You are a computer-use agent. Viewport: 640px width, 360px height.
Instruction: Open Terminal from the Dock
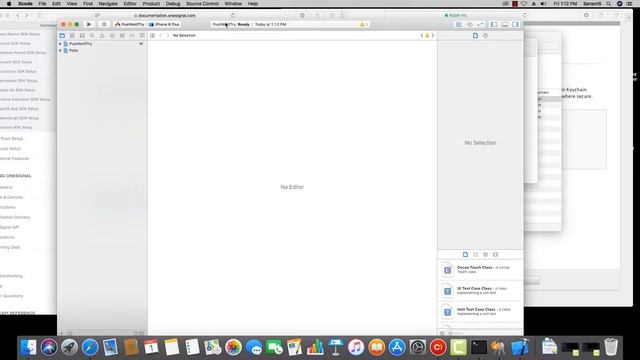[x=479, y=347]
